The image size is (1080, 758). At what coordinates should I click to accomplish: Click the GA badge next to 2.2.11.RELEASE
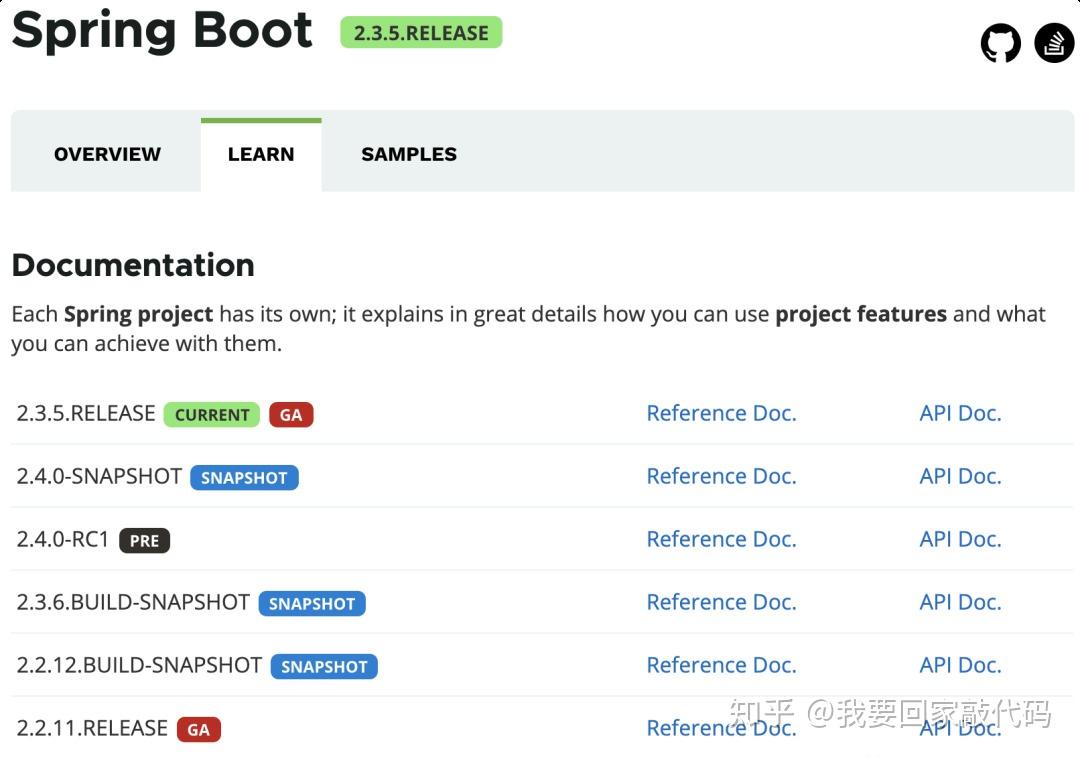point(198,730)
